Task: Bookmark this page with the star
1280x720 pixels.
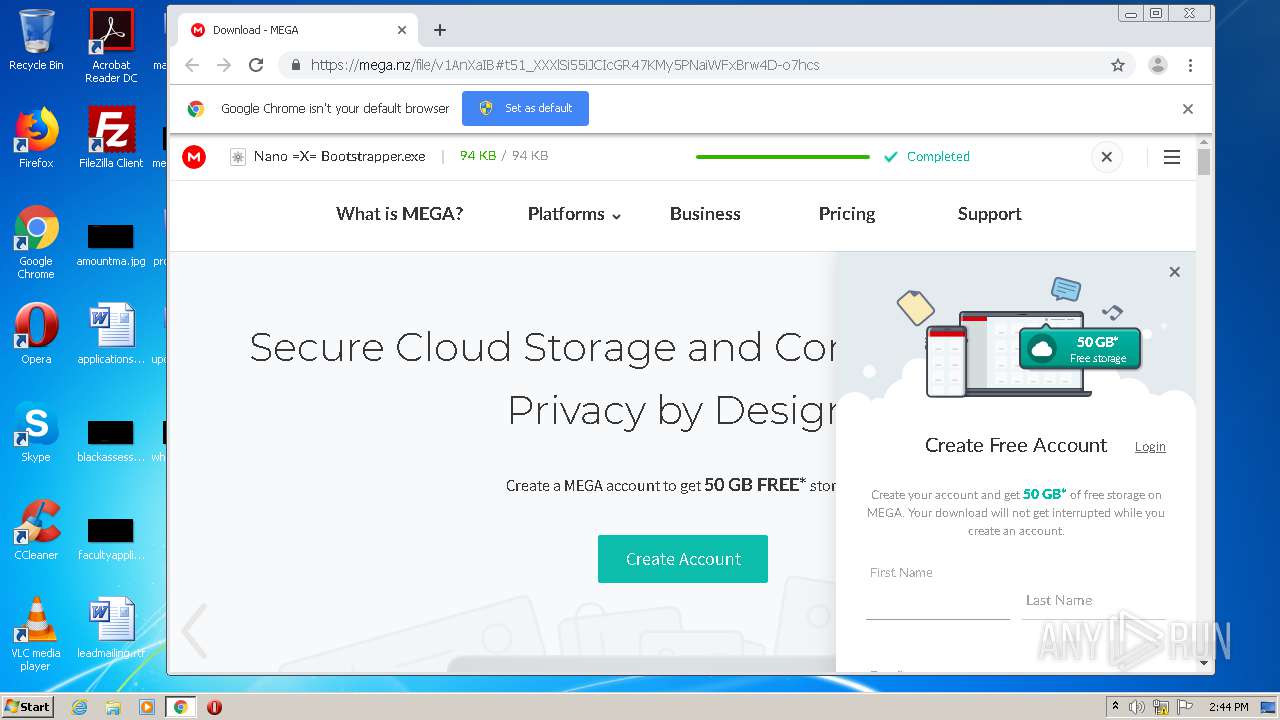Action: pos(1118,65)
